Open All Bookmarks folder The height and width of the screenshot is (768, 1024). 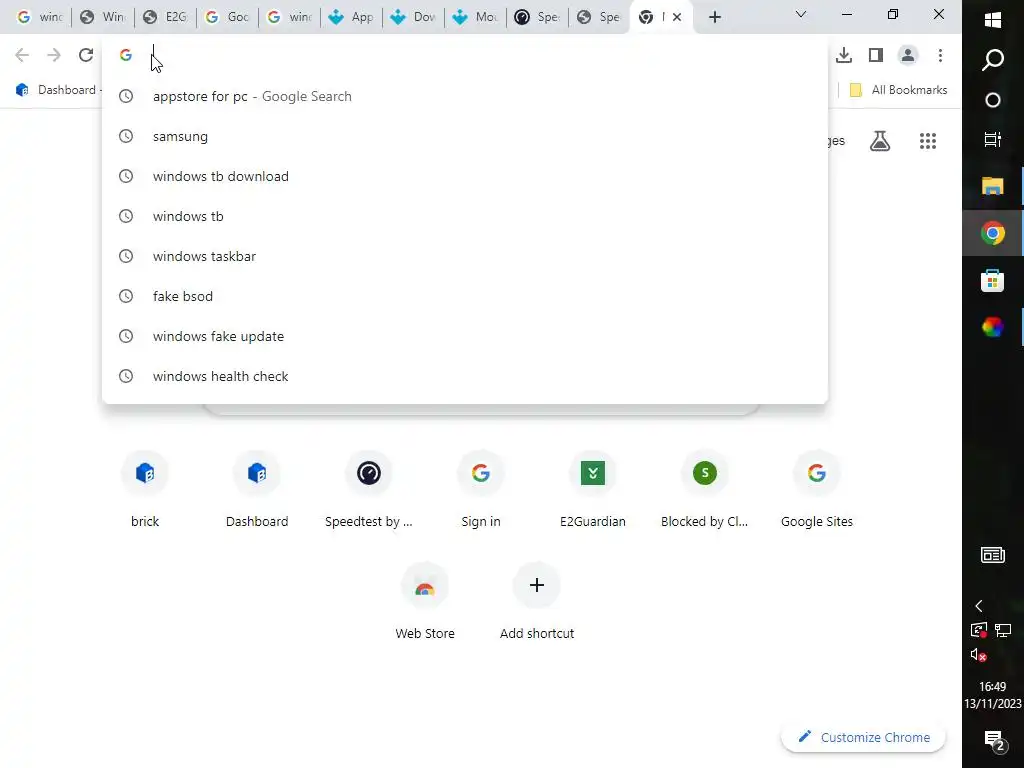[x=898, y=89]
